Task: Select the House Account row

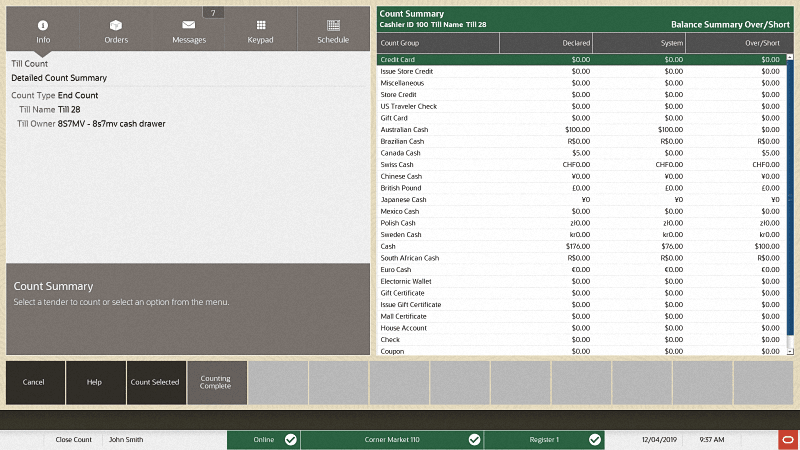Action: pos(582,328)
